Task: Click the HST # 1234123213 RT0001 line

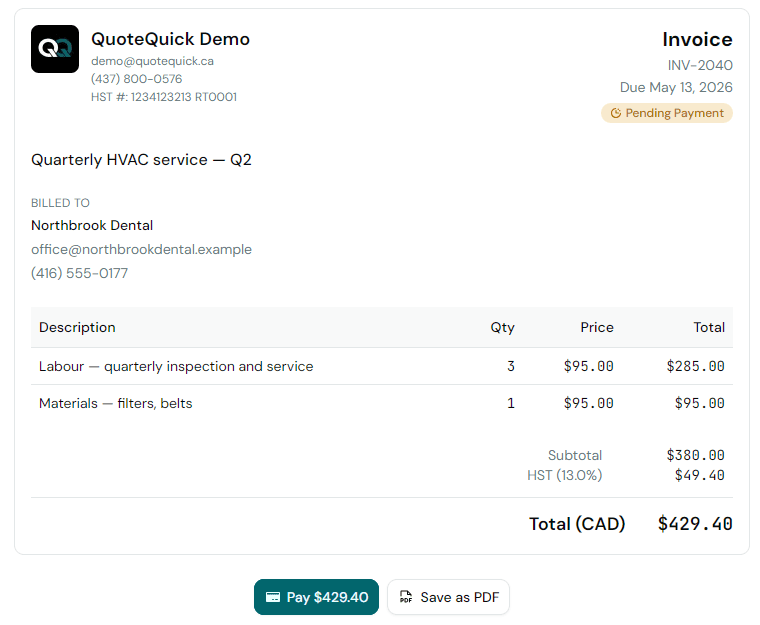Action: (x=164, y=97)
